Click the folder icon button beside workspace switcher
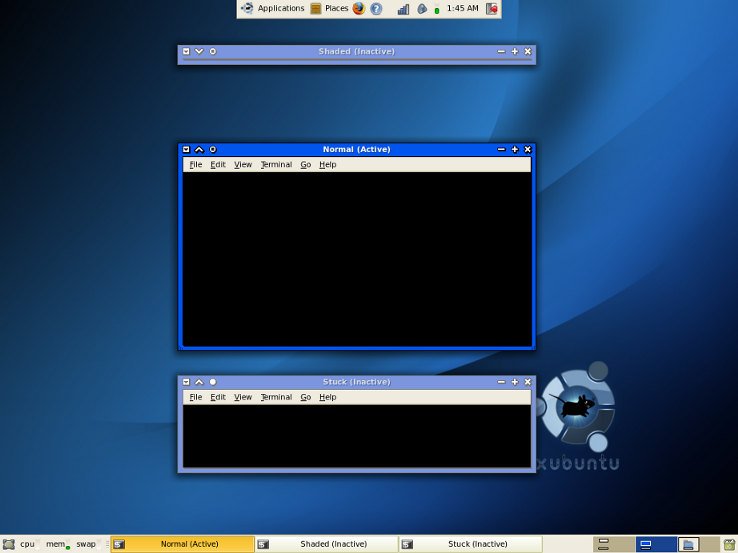The width and height of the screenshot is (738, 553). [x=689, y=545]
